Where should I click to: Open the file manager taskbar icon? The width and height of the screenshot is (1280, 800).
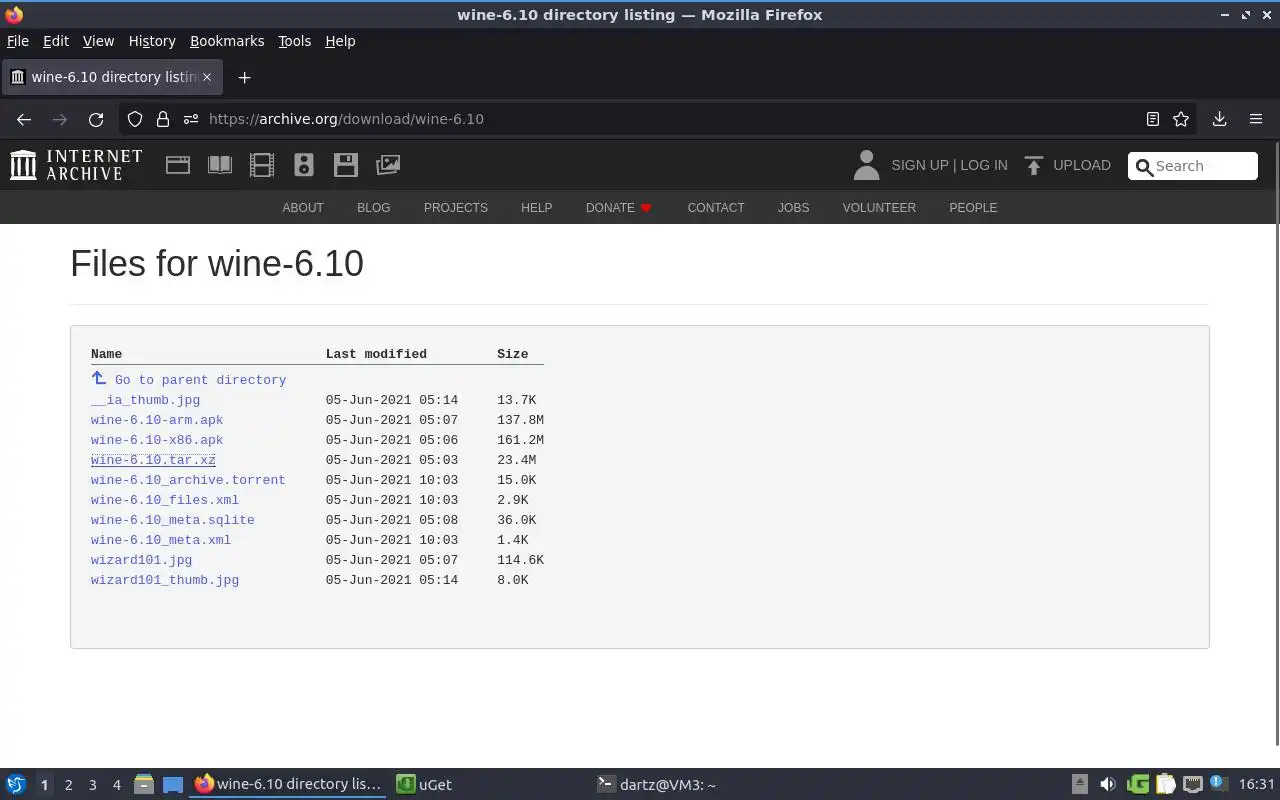144,785
